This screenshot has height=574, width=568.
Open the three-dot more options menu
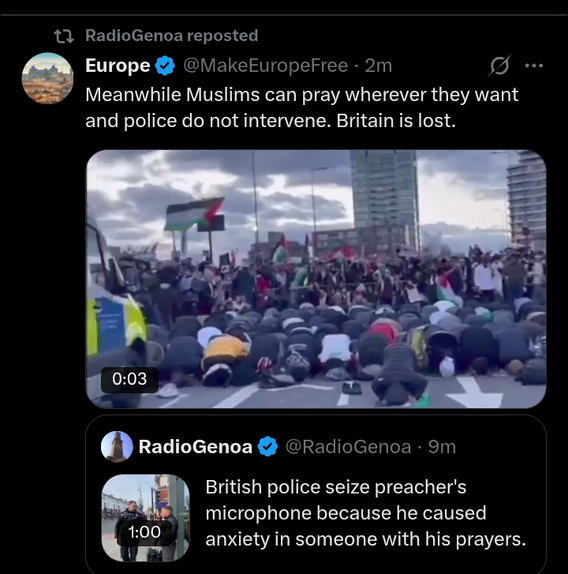coord(534,66)
